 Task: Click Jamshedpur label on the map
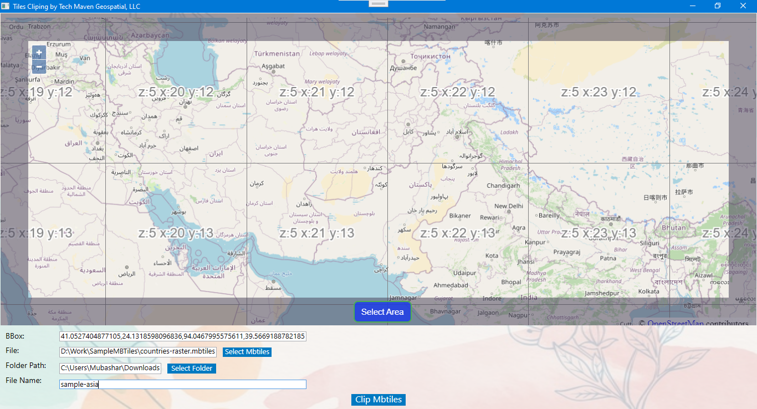602,293
